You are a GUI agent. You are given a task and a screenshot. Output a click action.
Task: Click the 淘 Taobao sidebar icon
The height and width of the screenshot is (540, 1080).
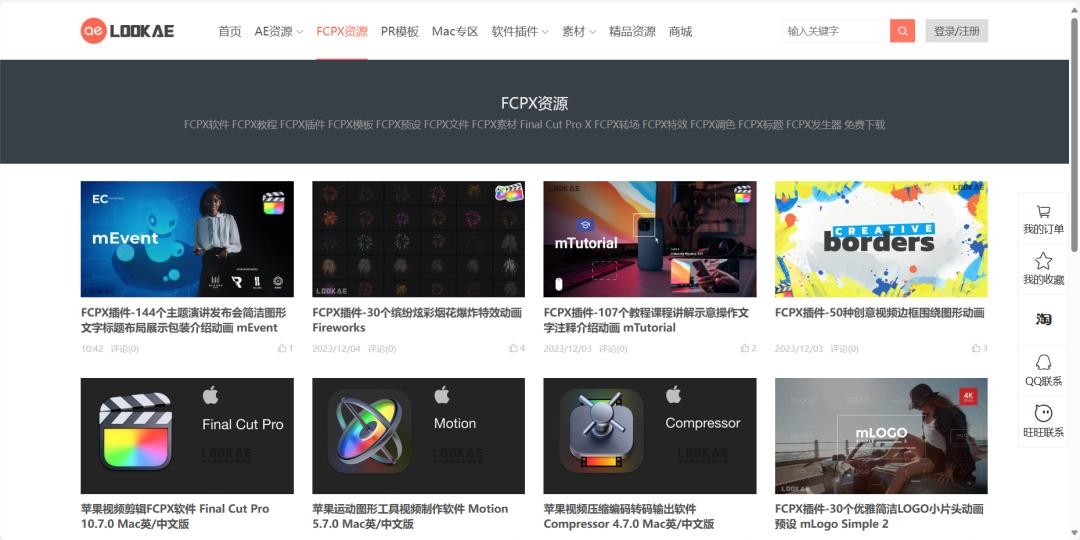pyautogui.click(x=1043, y=319)
